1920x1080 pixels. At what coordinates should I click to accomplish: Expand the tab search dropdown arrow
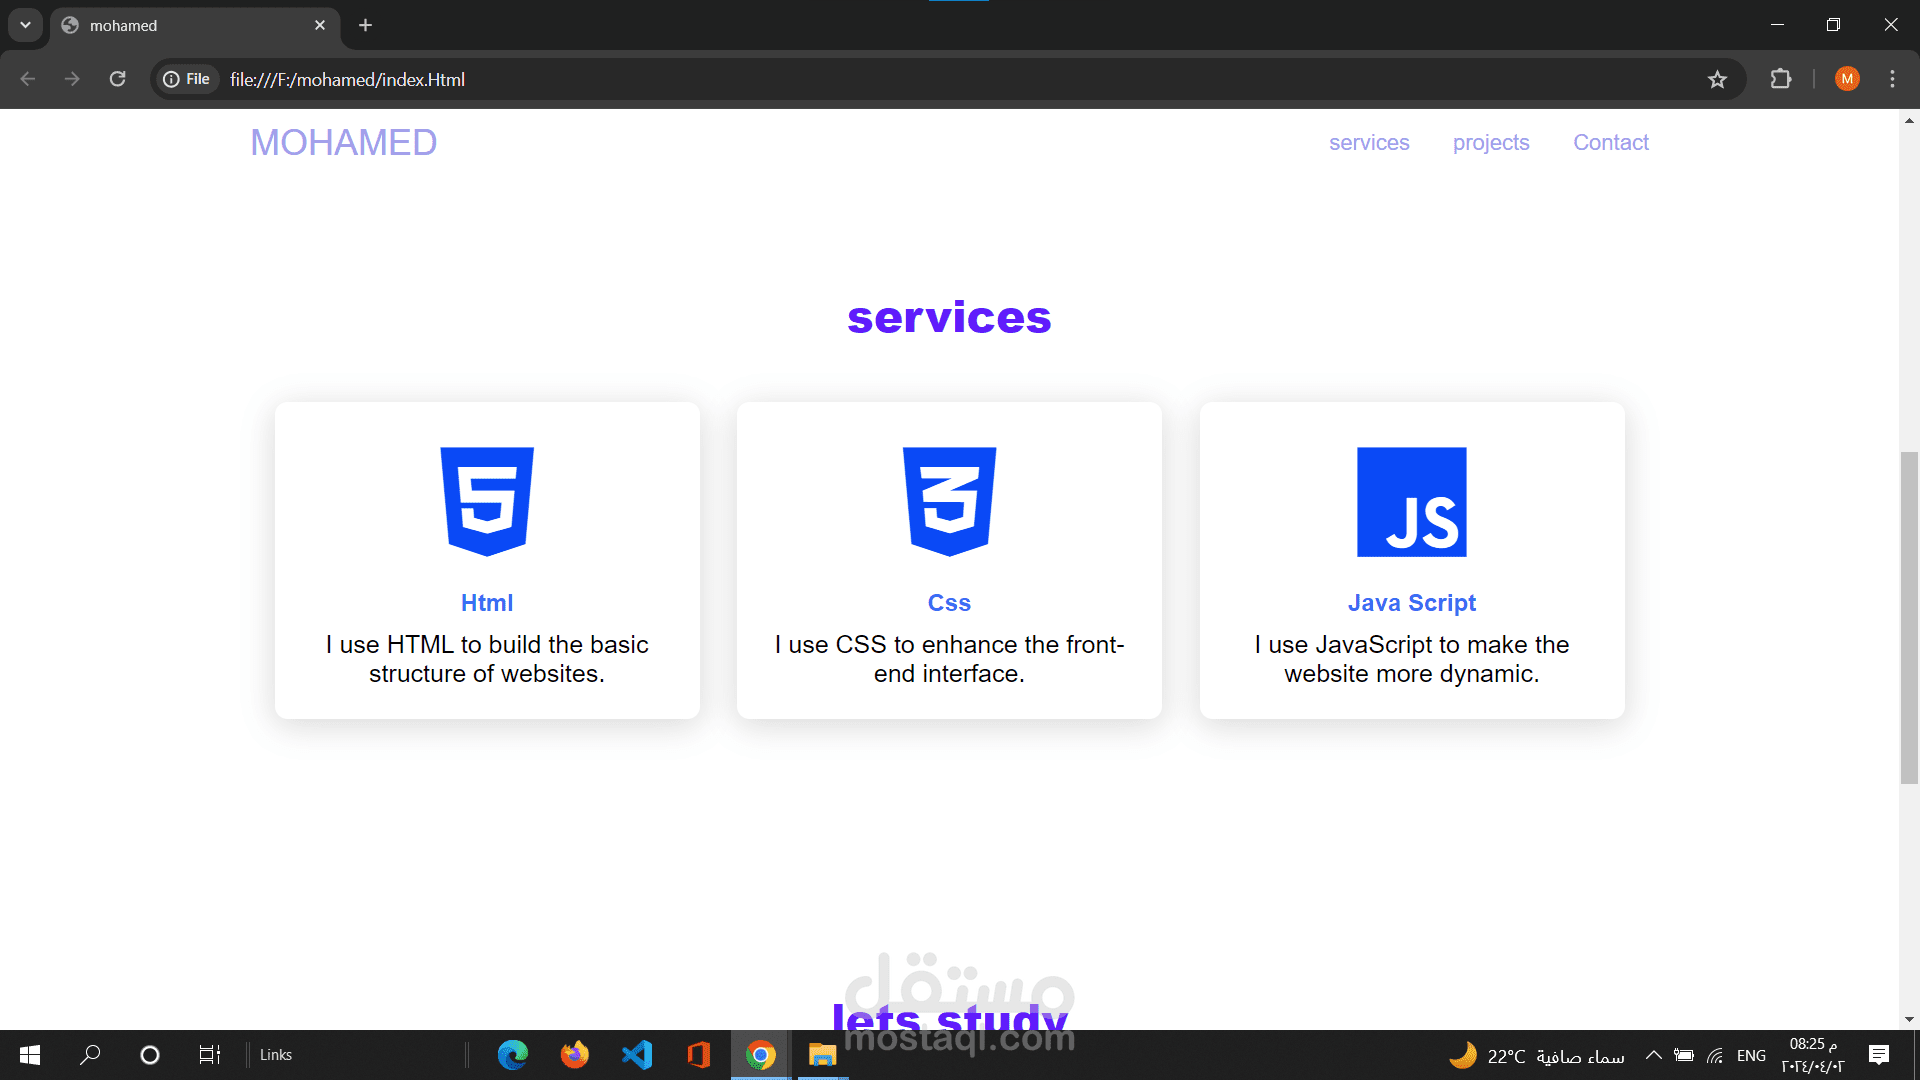25,25
